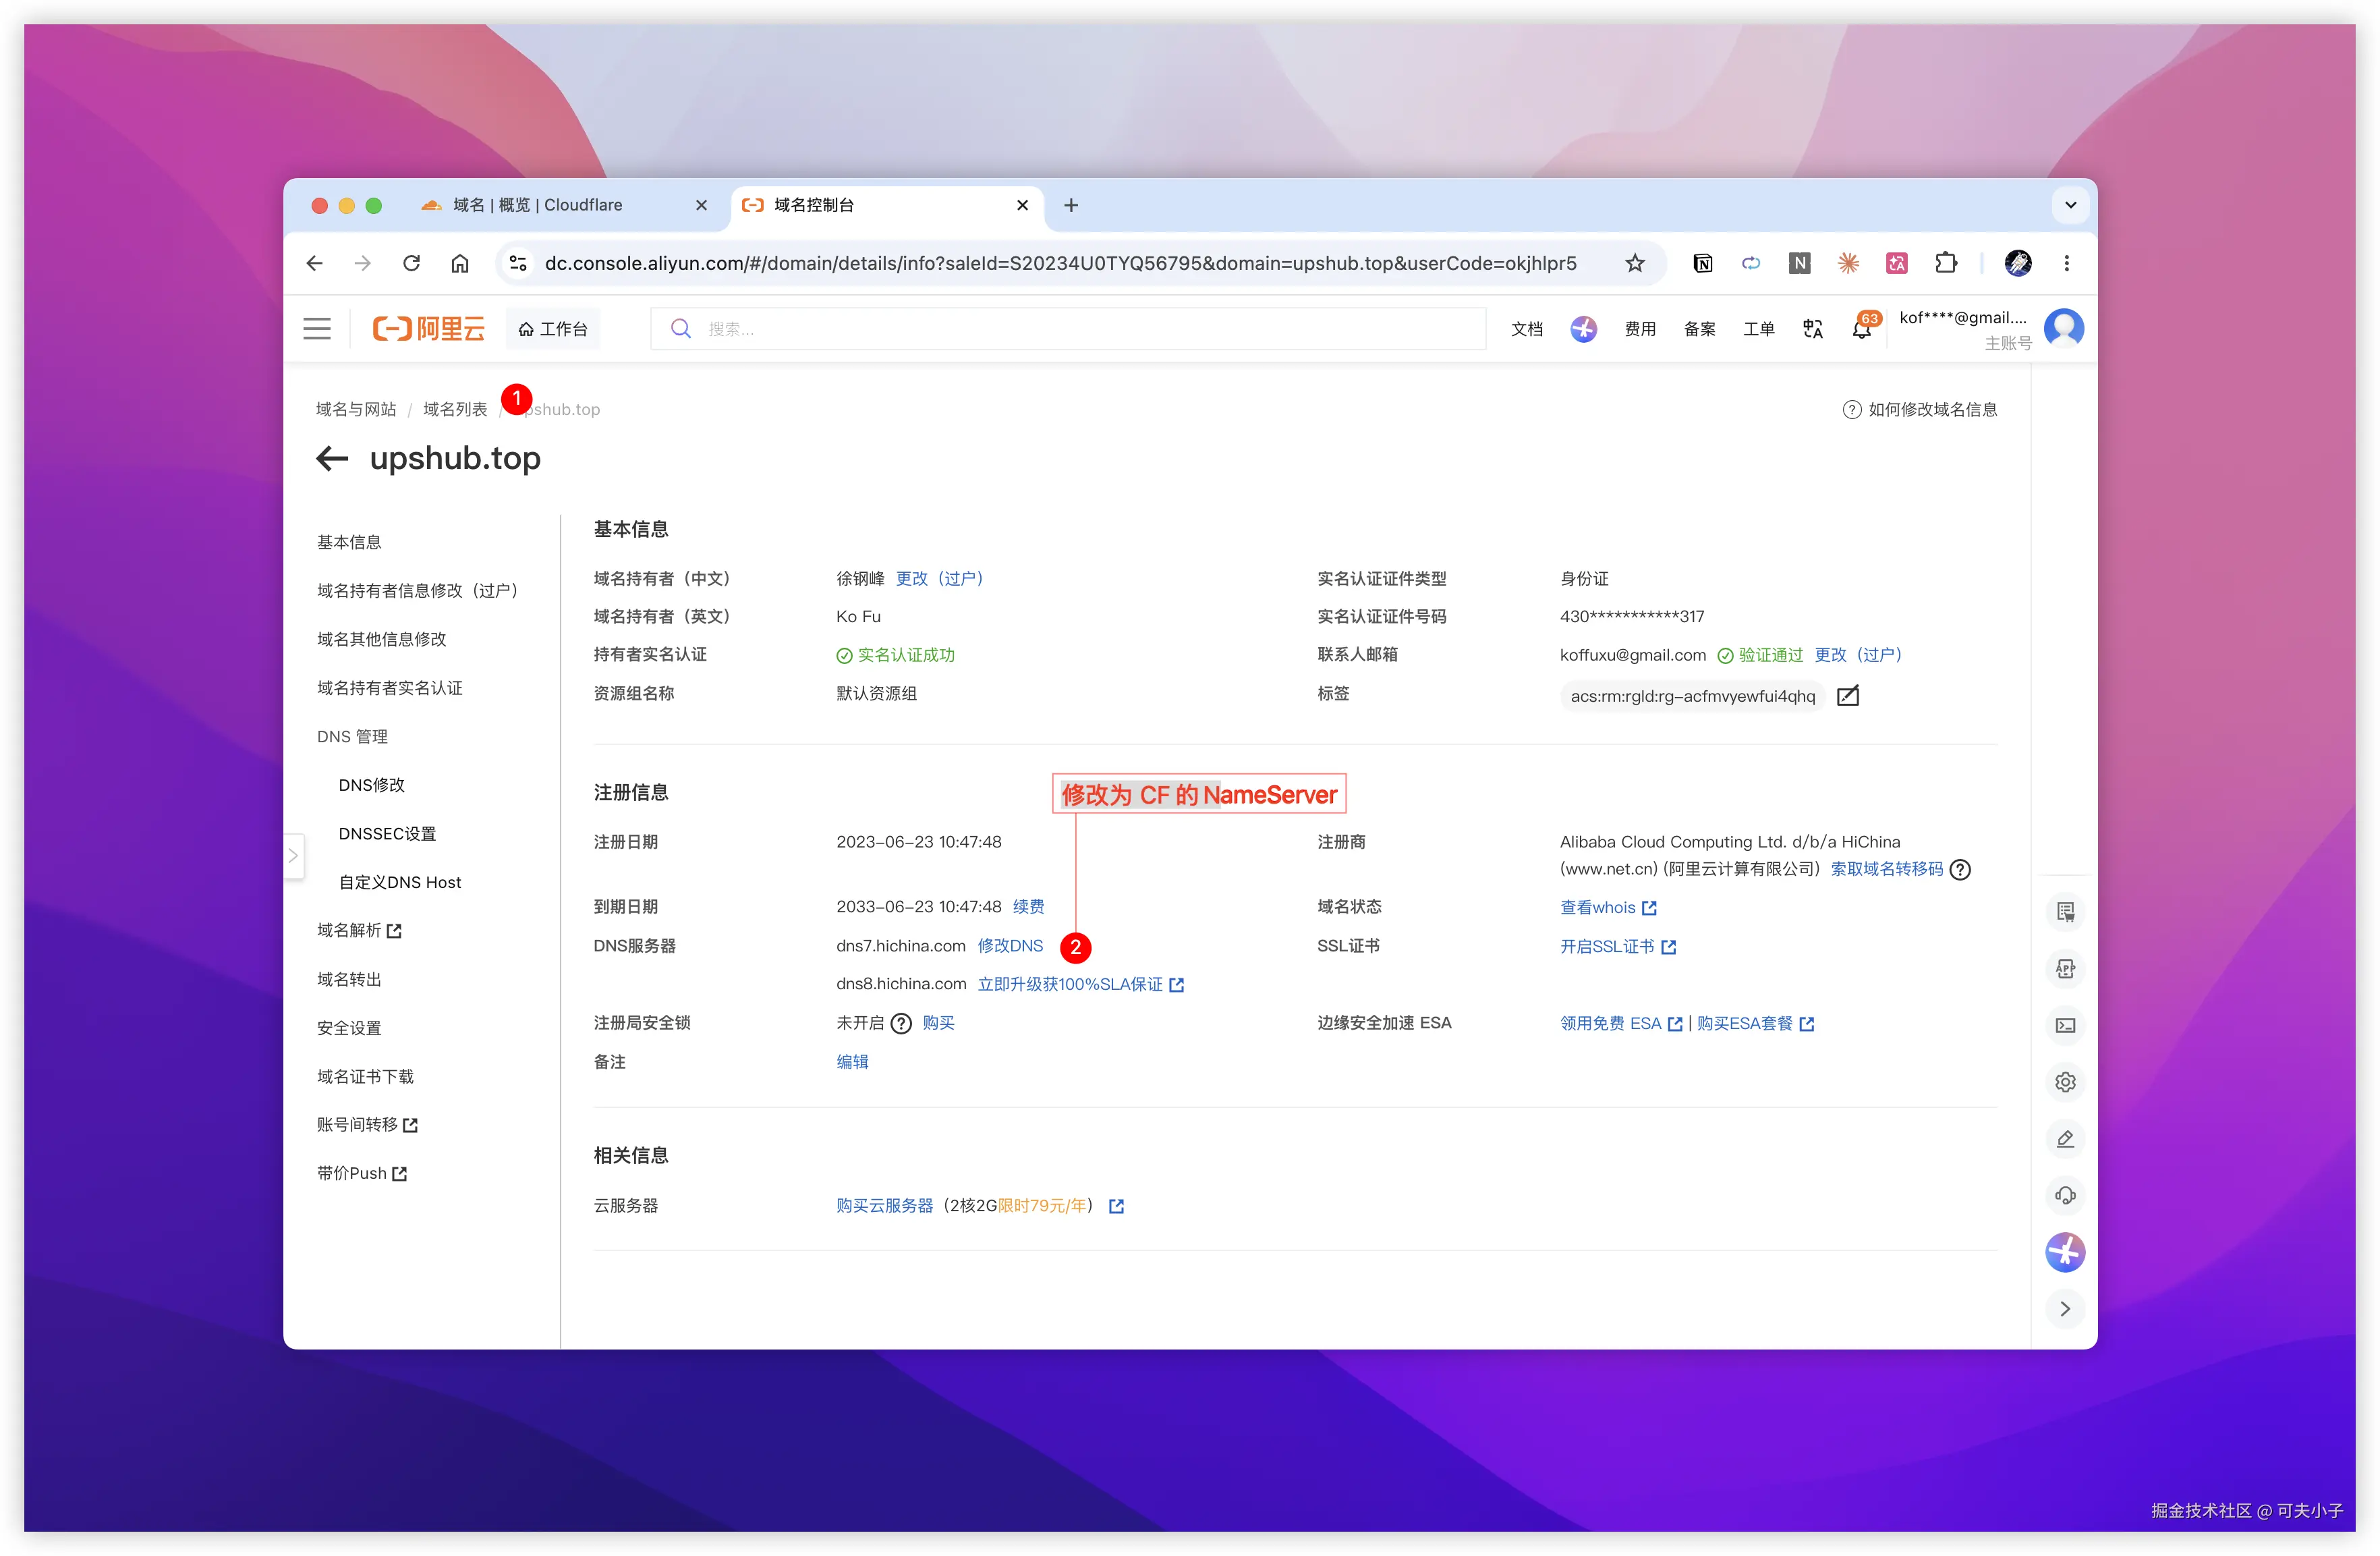The image size is (2380, 1556).
Task: Click 续费 next to expiry date
Action: click(x=1028, y=907)
